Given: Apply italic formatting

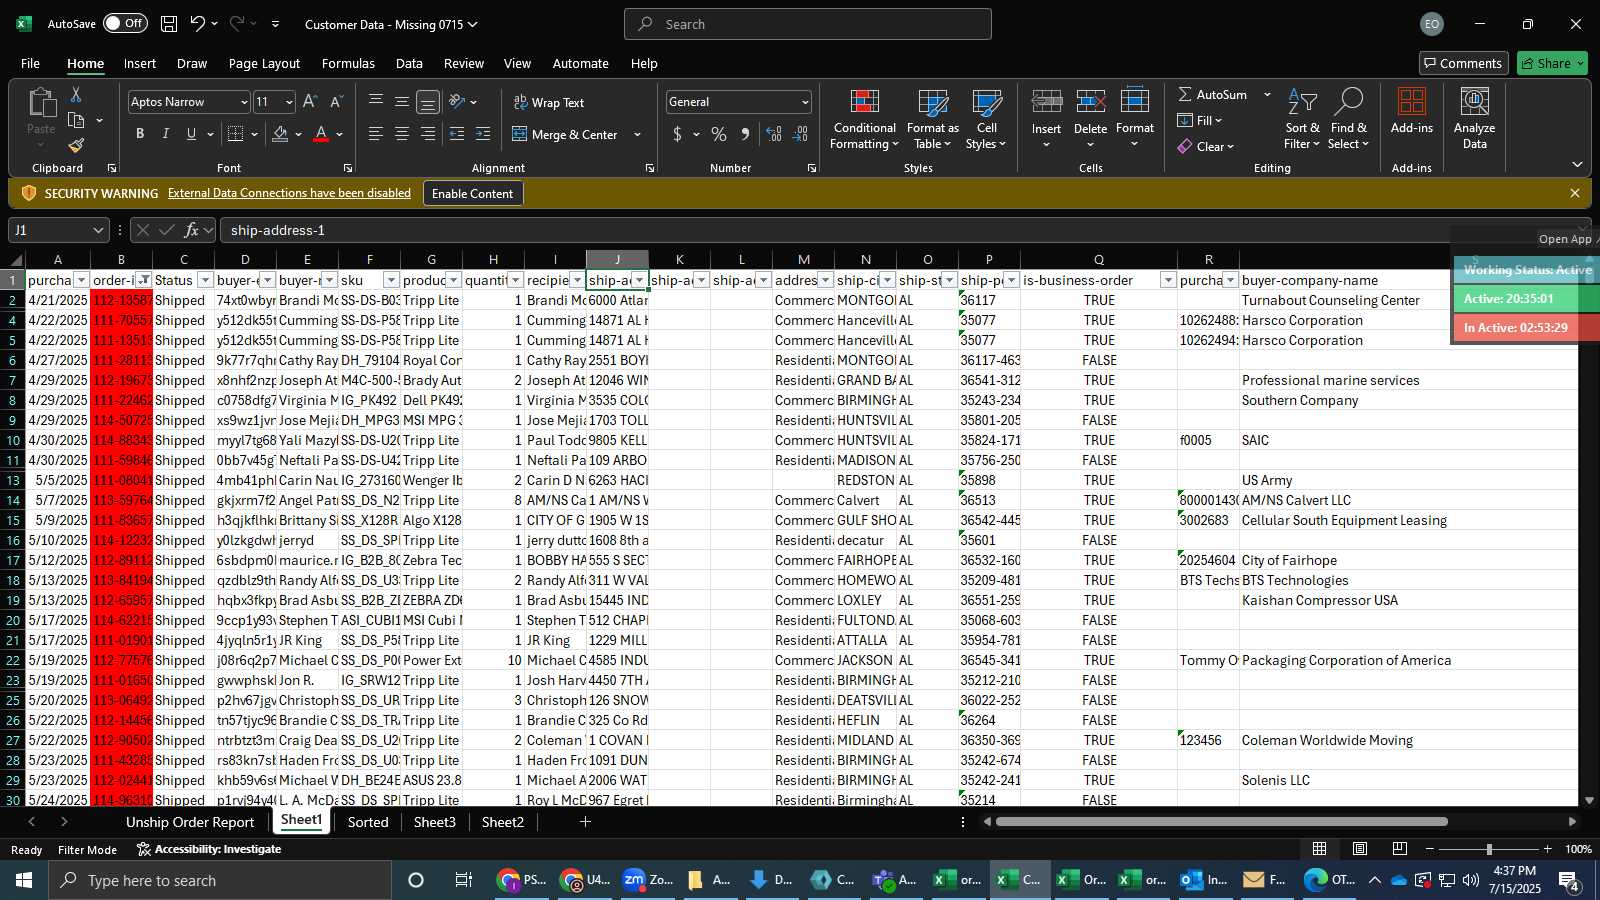Looking at the screenshot, I should tap(165, 134).
